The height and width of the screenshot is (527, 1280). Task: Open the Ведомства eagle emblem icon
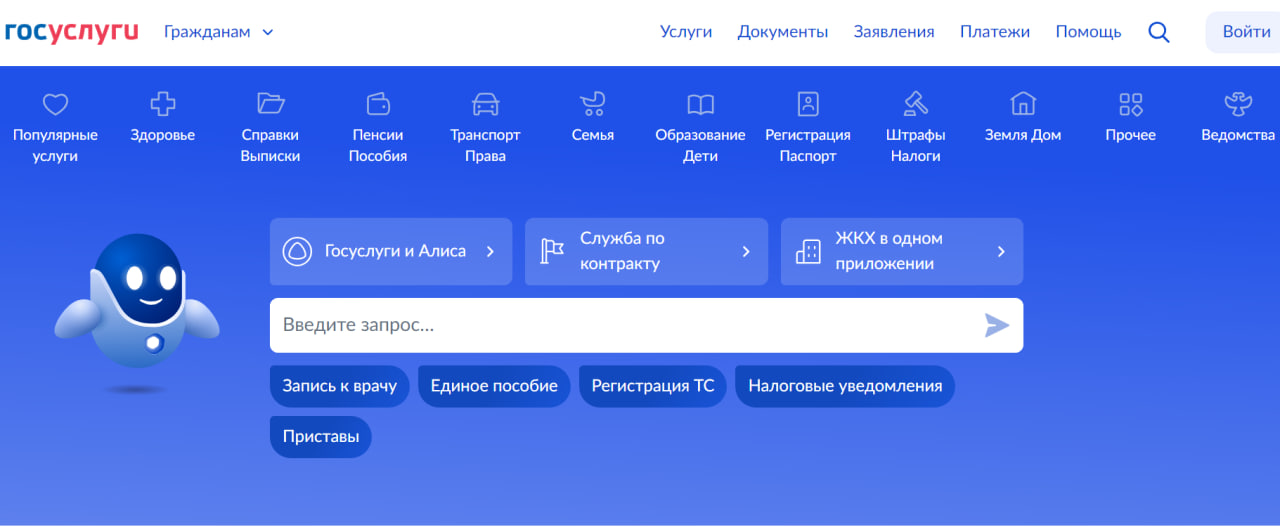1238,103
